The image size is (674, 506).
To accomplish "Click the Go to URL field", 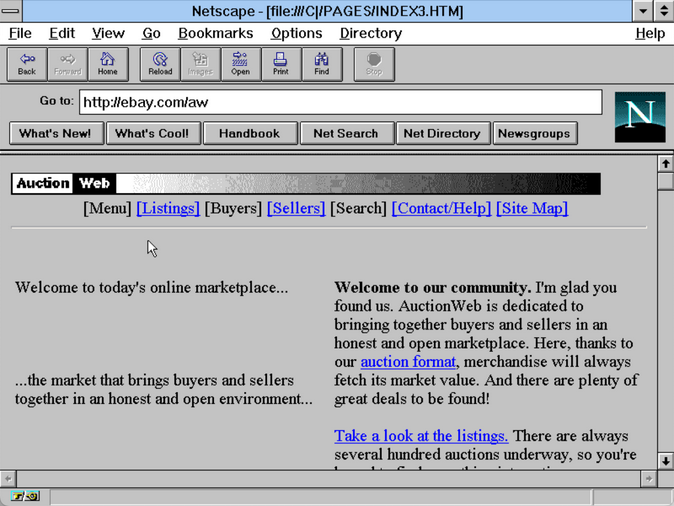I will (x=340, y=102).
